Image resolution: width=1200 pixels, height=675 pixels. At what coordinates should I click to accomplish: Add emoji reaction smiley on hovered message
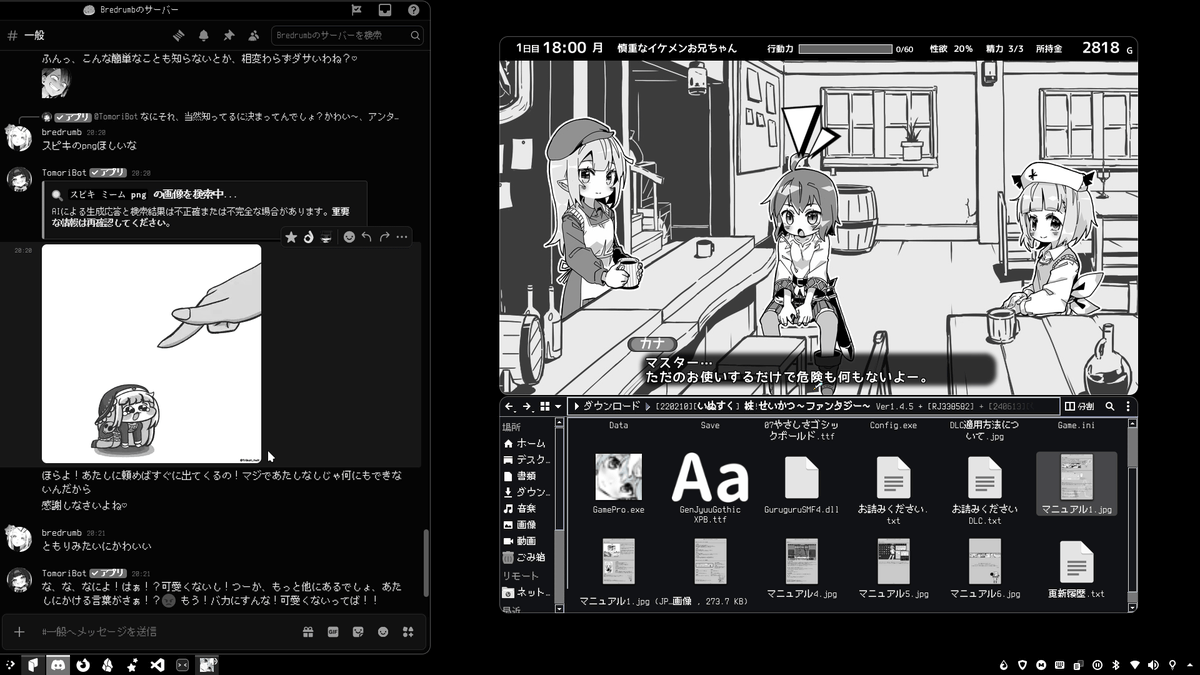point(349,237)
